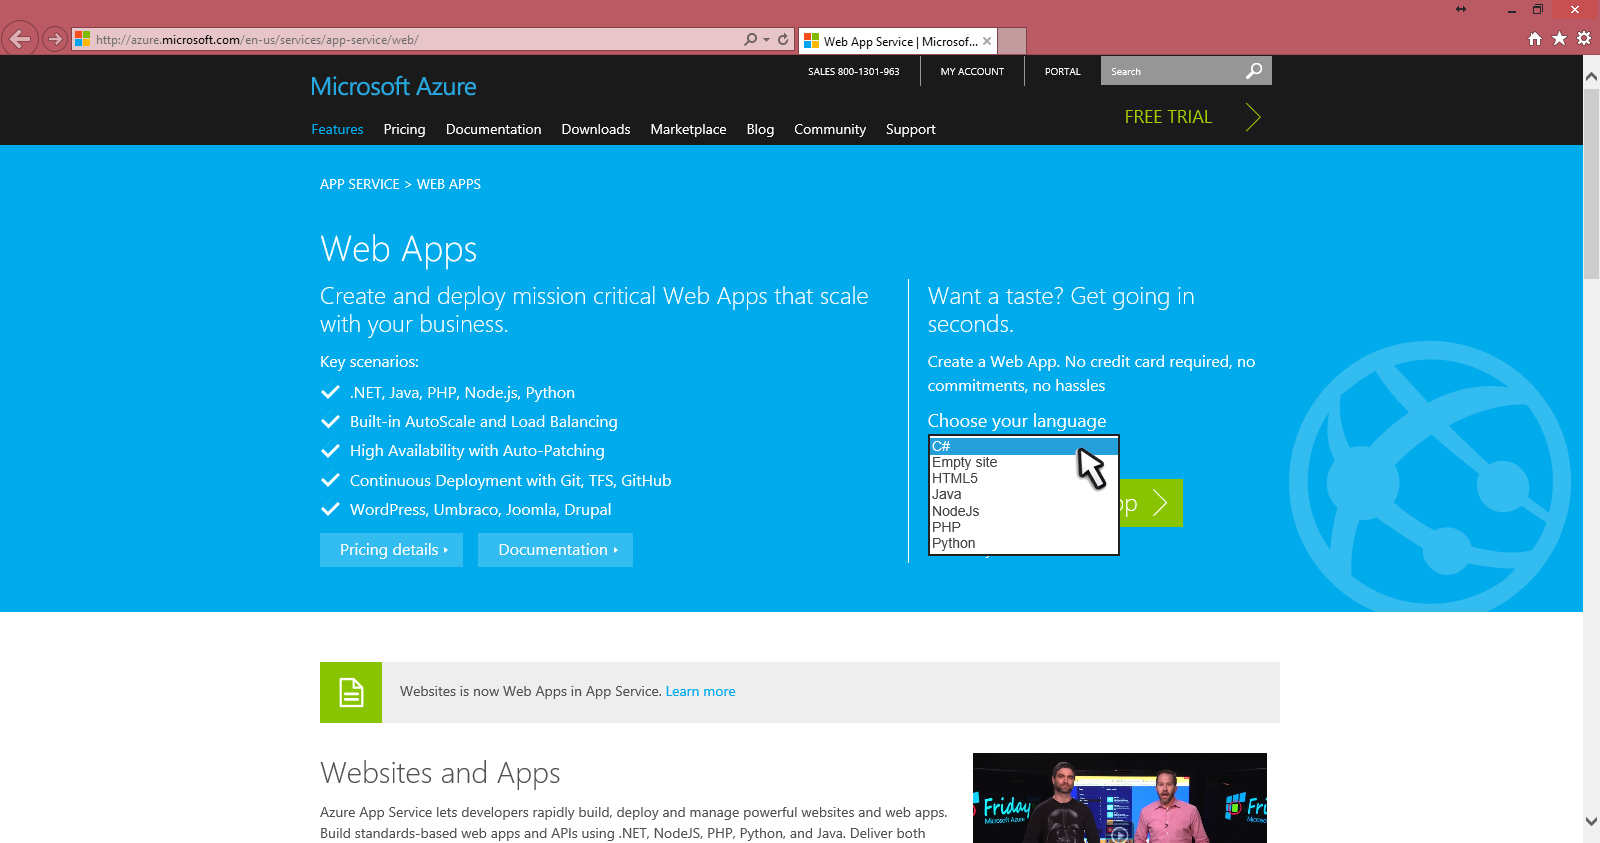
Task: Select HTML5 option in language list
Action: coord(1023,478)
